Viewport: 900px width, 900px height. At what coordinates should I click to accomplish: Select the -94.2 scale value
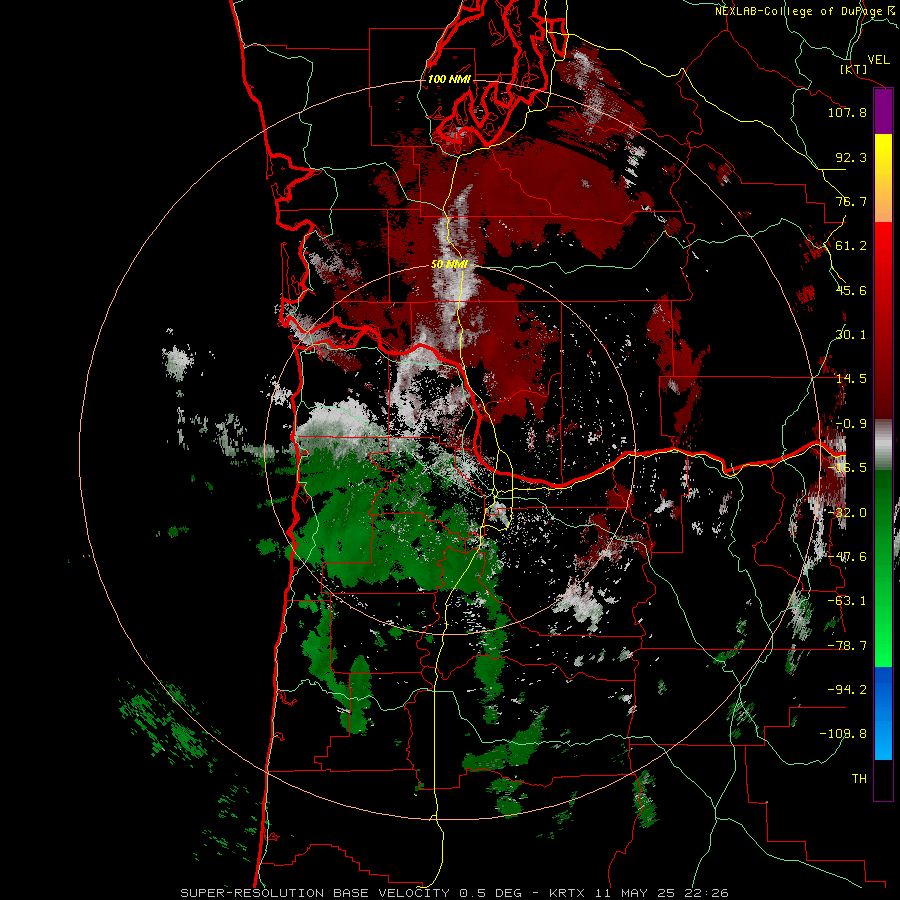pyautogui.click(x=847, y=689)
